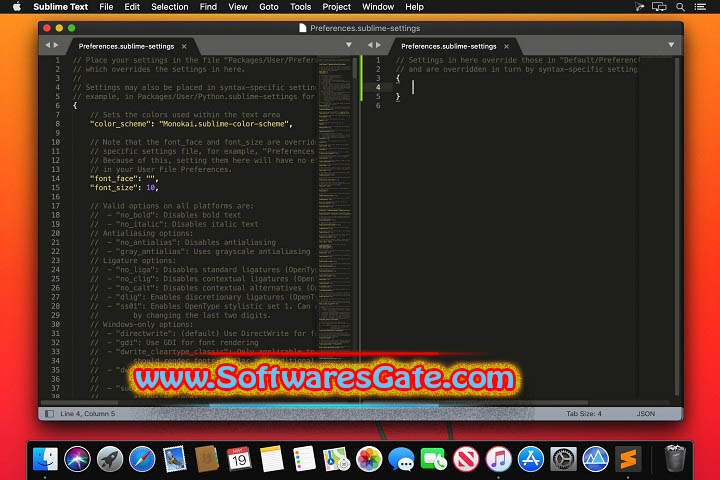The image size is (720, 480).
Task: Open the Trash in the Dock
Action: [675, 458]
